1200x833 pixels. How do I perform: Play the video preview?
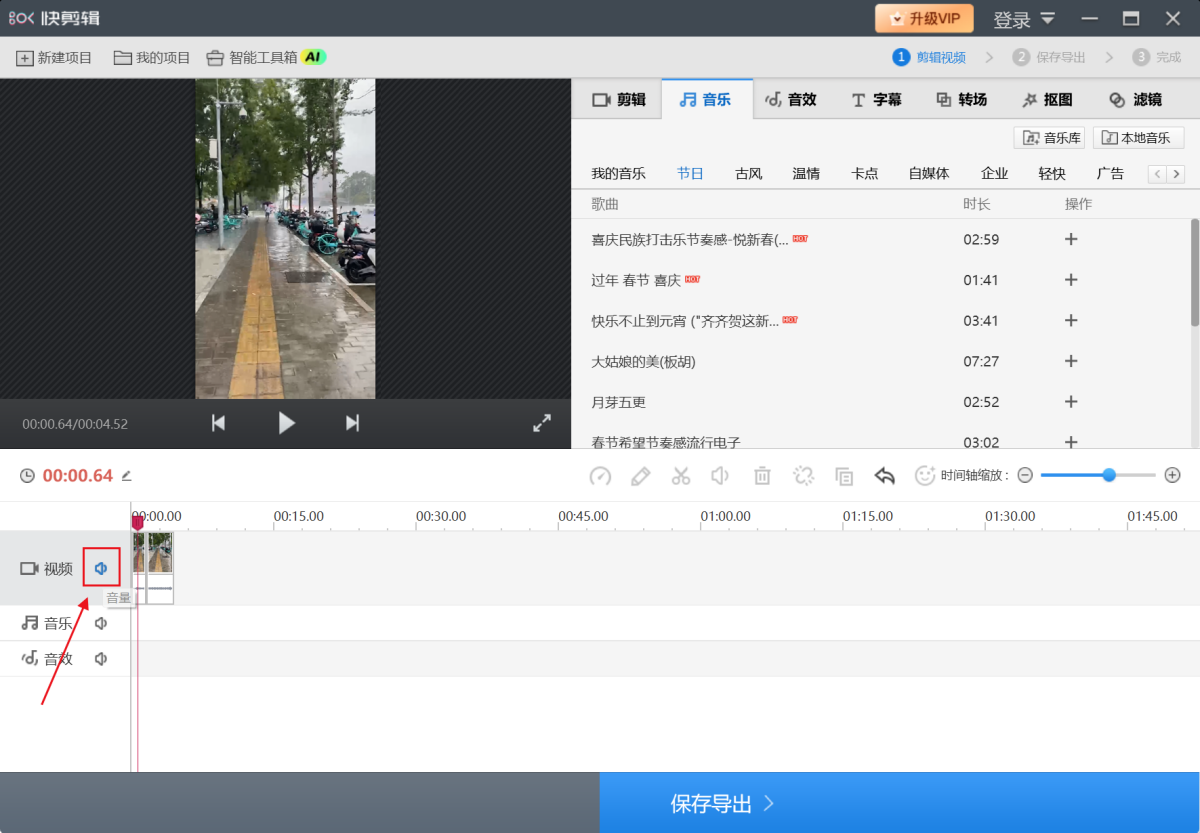pos(286,423)
